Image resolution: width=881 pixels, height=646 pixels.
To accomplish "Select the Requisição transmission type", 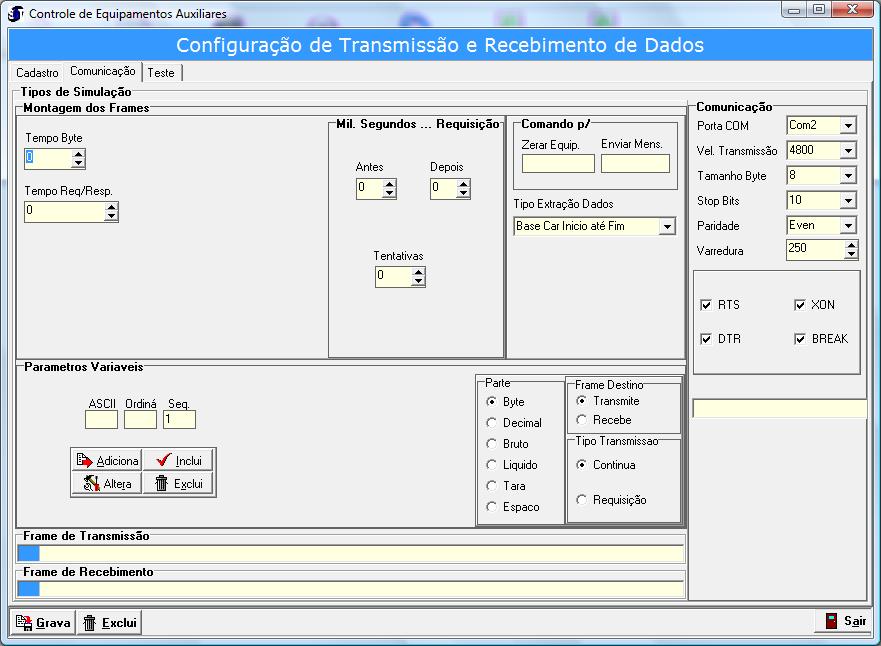I will pos(582,500).
